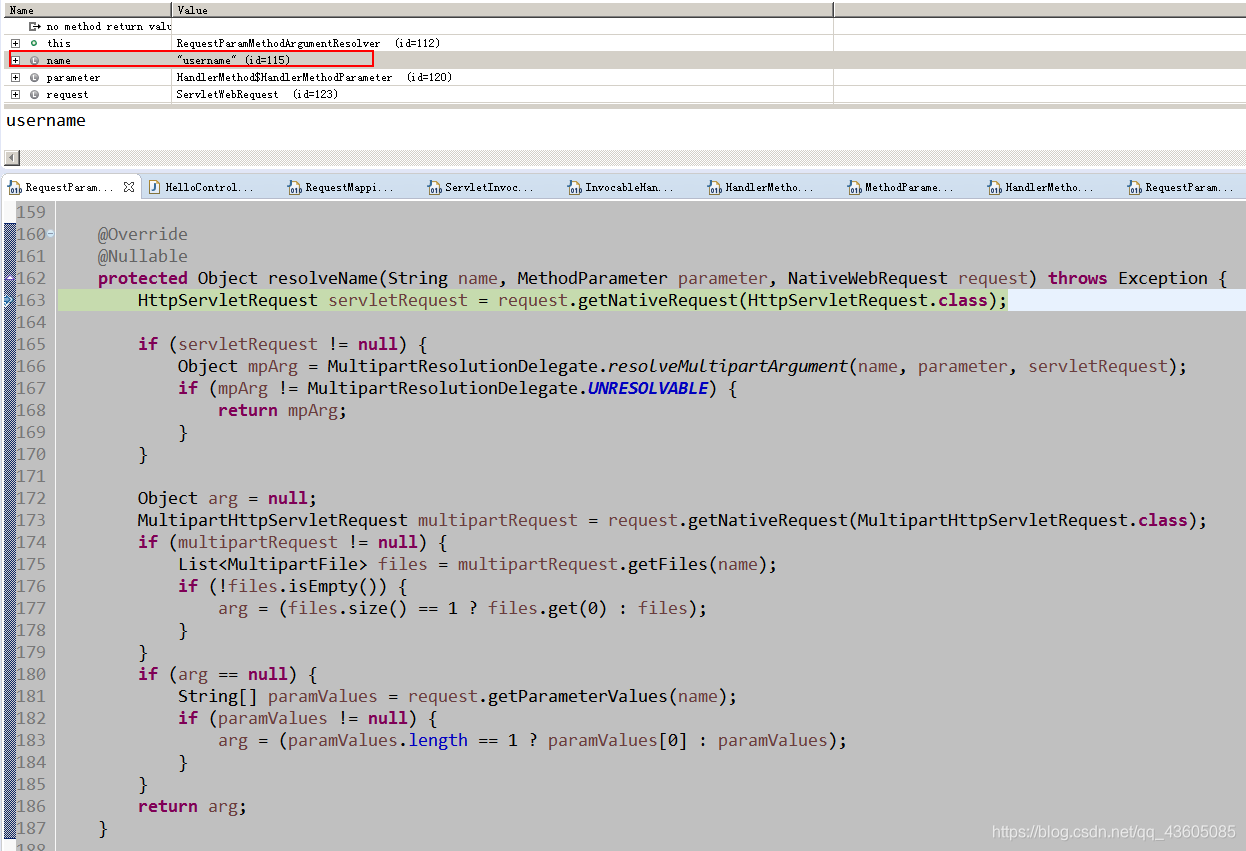Close the active RequestParam editor tab
Screen dimensions: 1246x851
129,187
